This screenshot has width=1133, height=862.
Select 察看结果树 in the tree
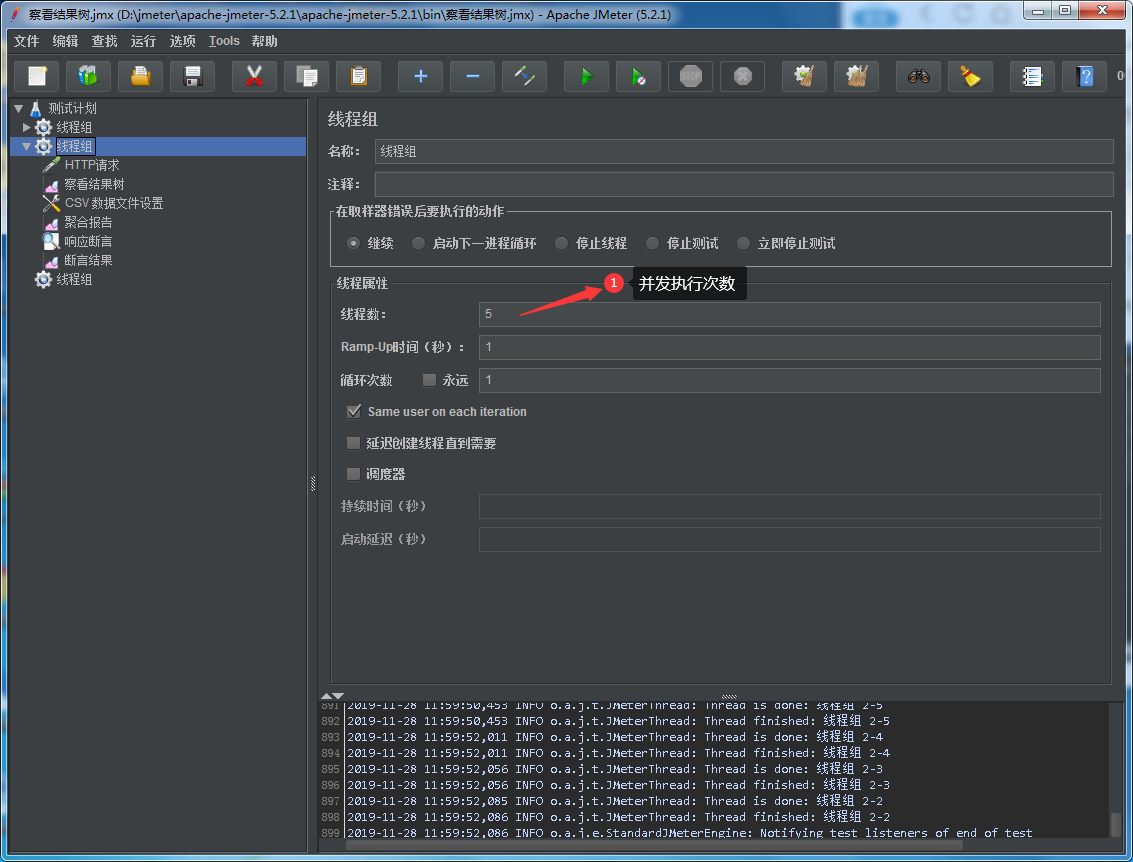click(x=94, y=184)
